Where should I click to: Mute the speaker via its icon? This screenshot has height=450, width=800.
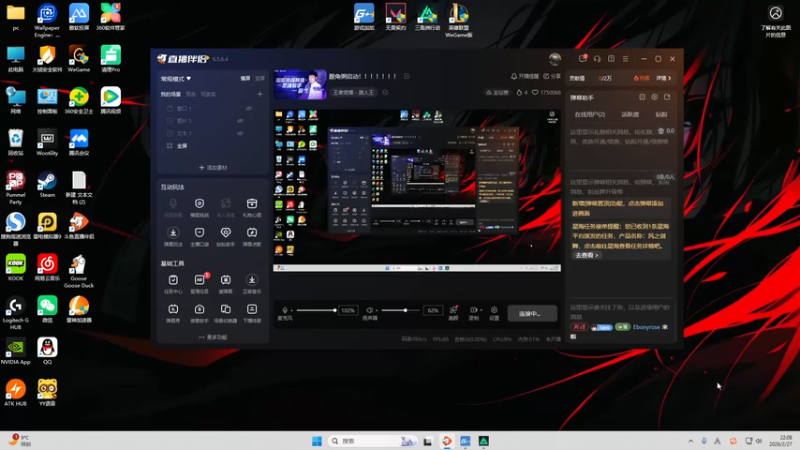[369, 310]
